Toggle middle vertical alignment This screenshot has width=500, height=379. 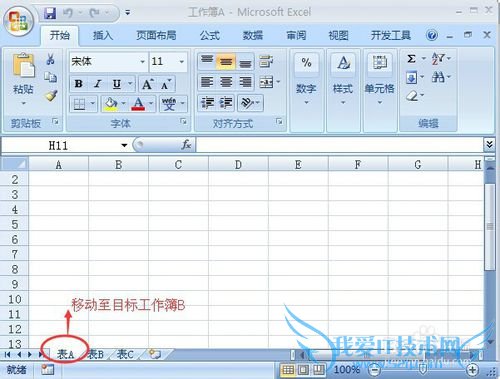pos(226,61)
